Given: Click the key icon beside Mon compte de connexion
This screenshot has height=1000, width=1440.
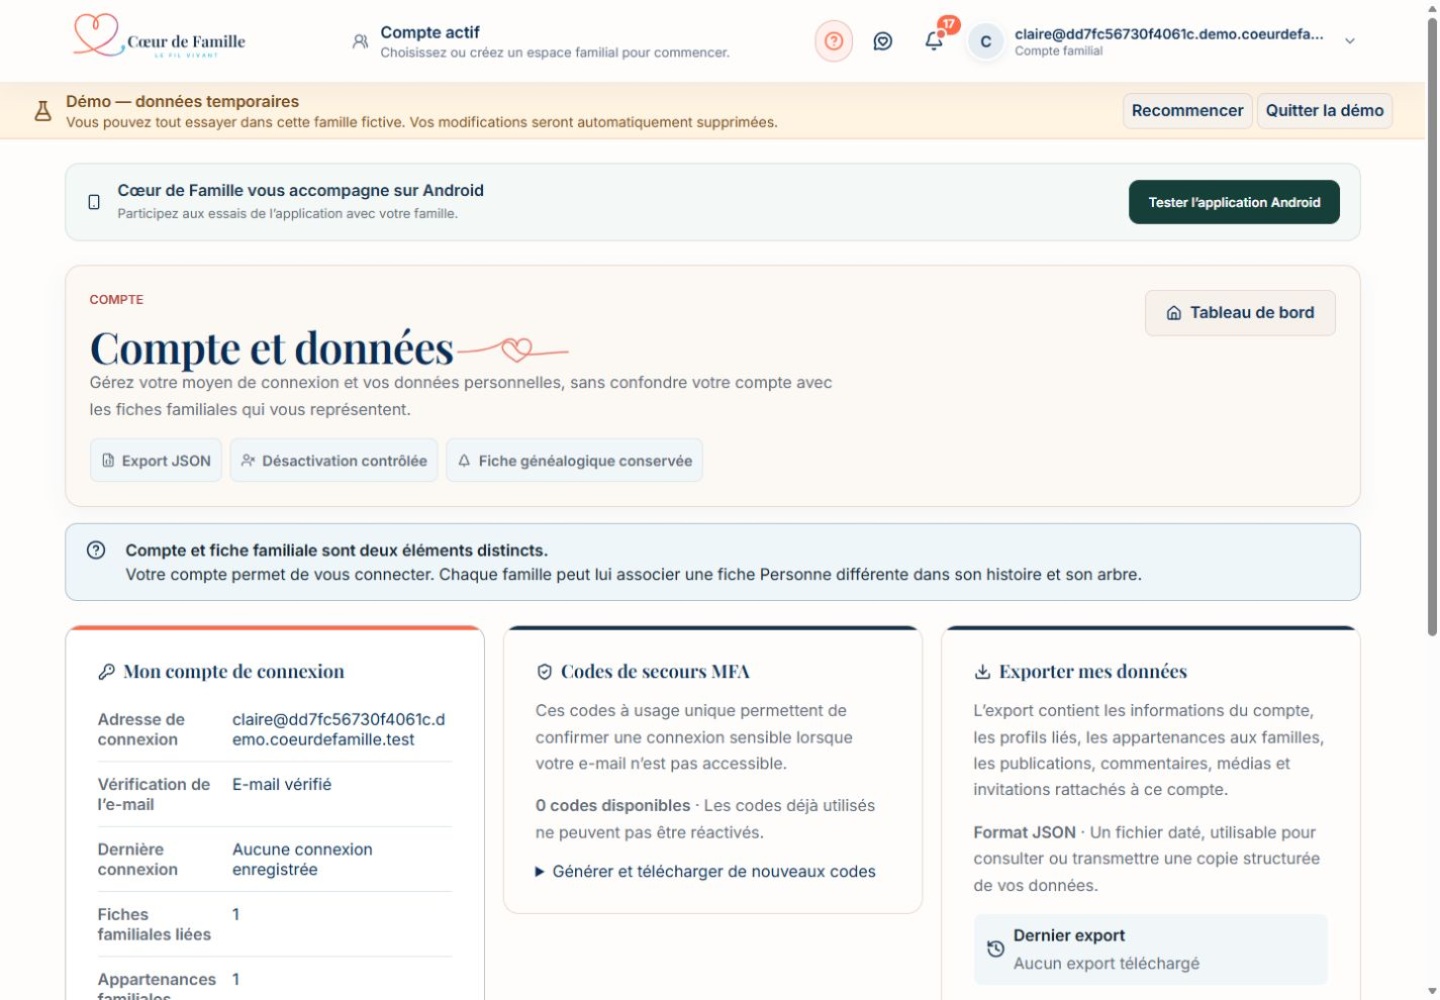Looking at the screenshot, I should point(106,672).
